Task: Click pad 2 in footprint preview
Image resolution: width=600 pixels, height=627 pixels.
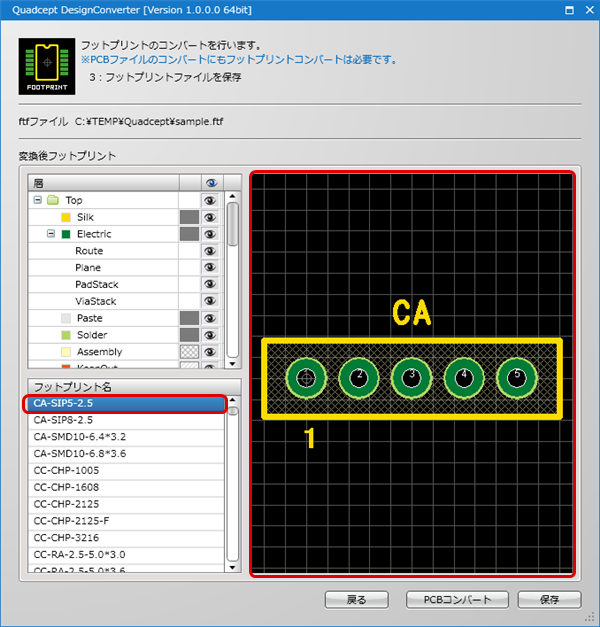Action: click(x=359, y=378)
